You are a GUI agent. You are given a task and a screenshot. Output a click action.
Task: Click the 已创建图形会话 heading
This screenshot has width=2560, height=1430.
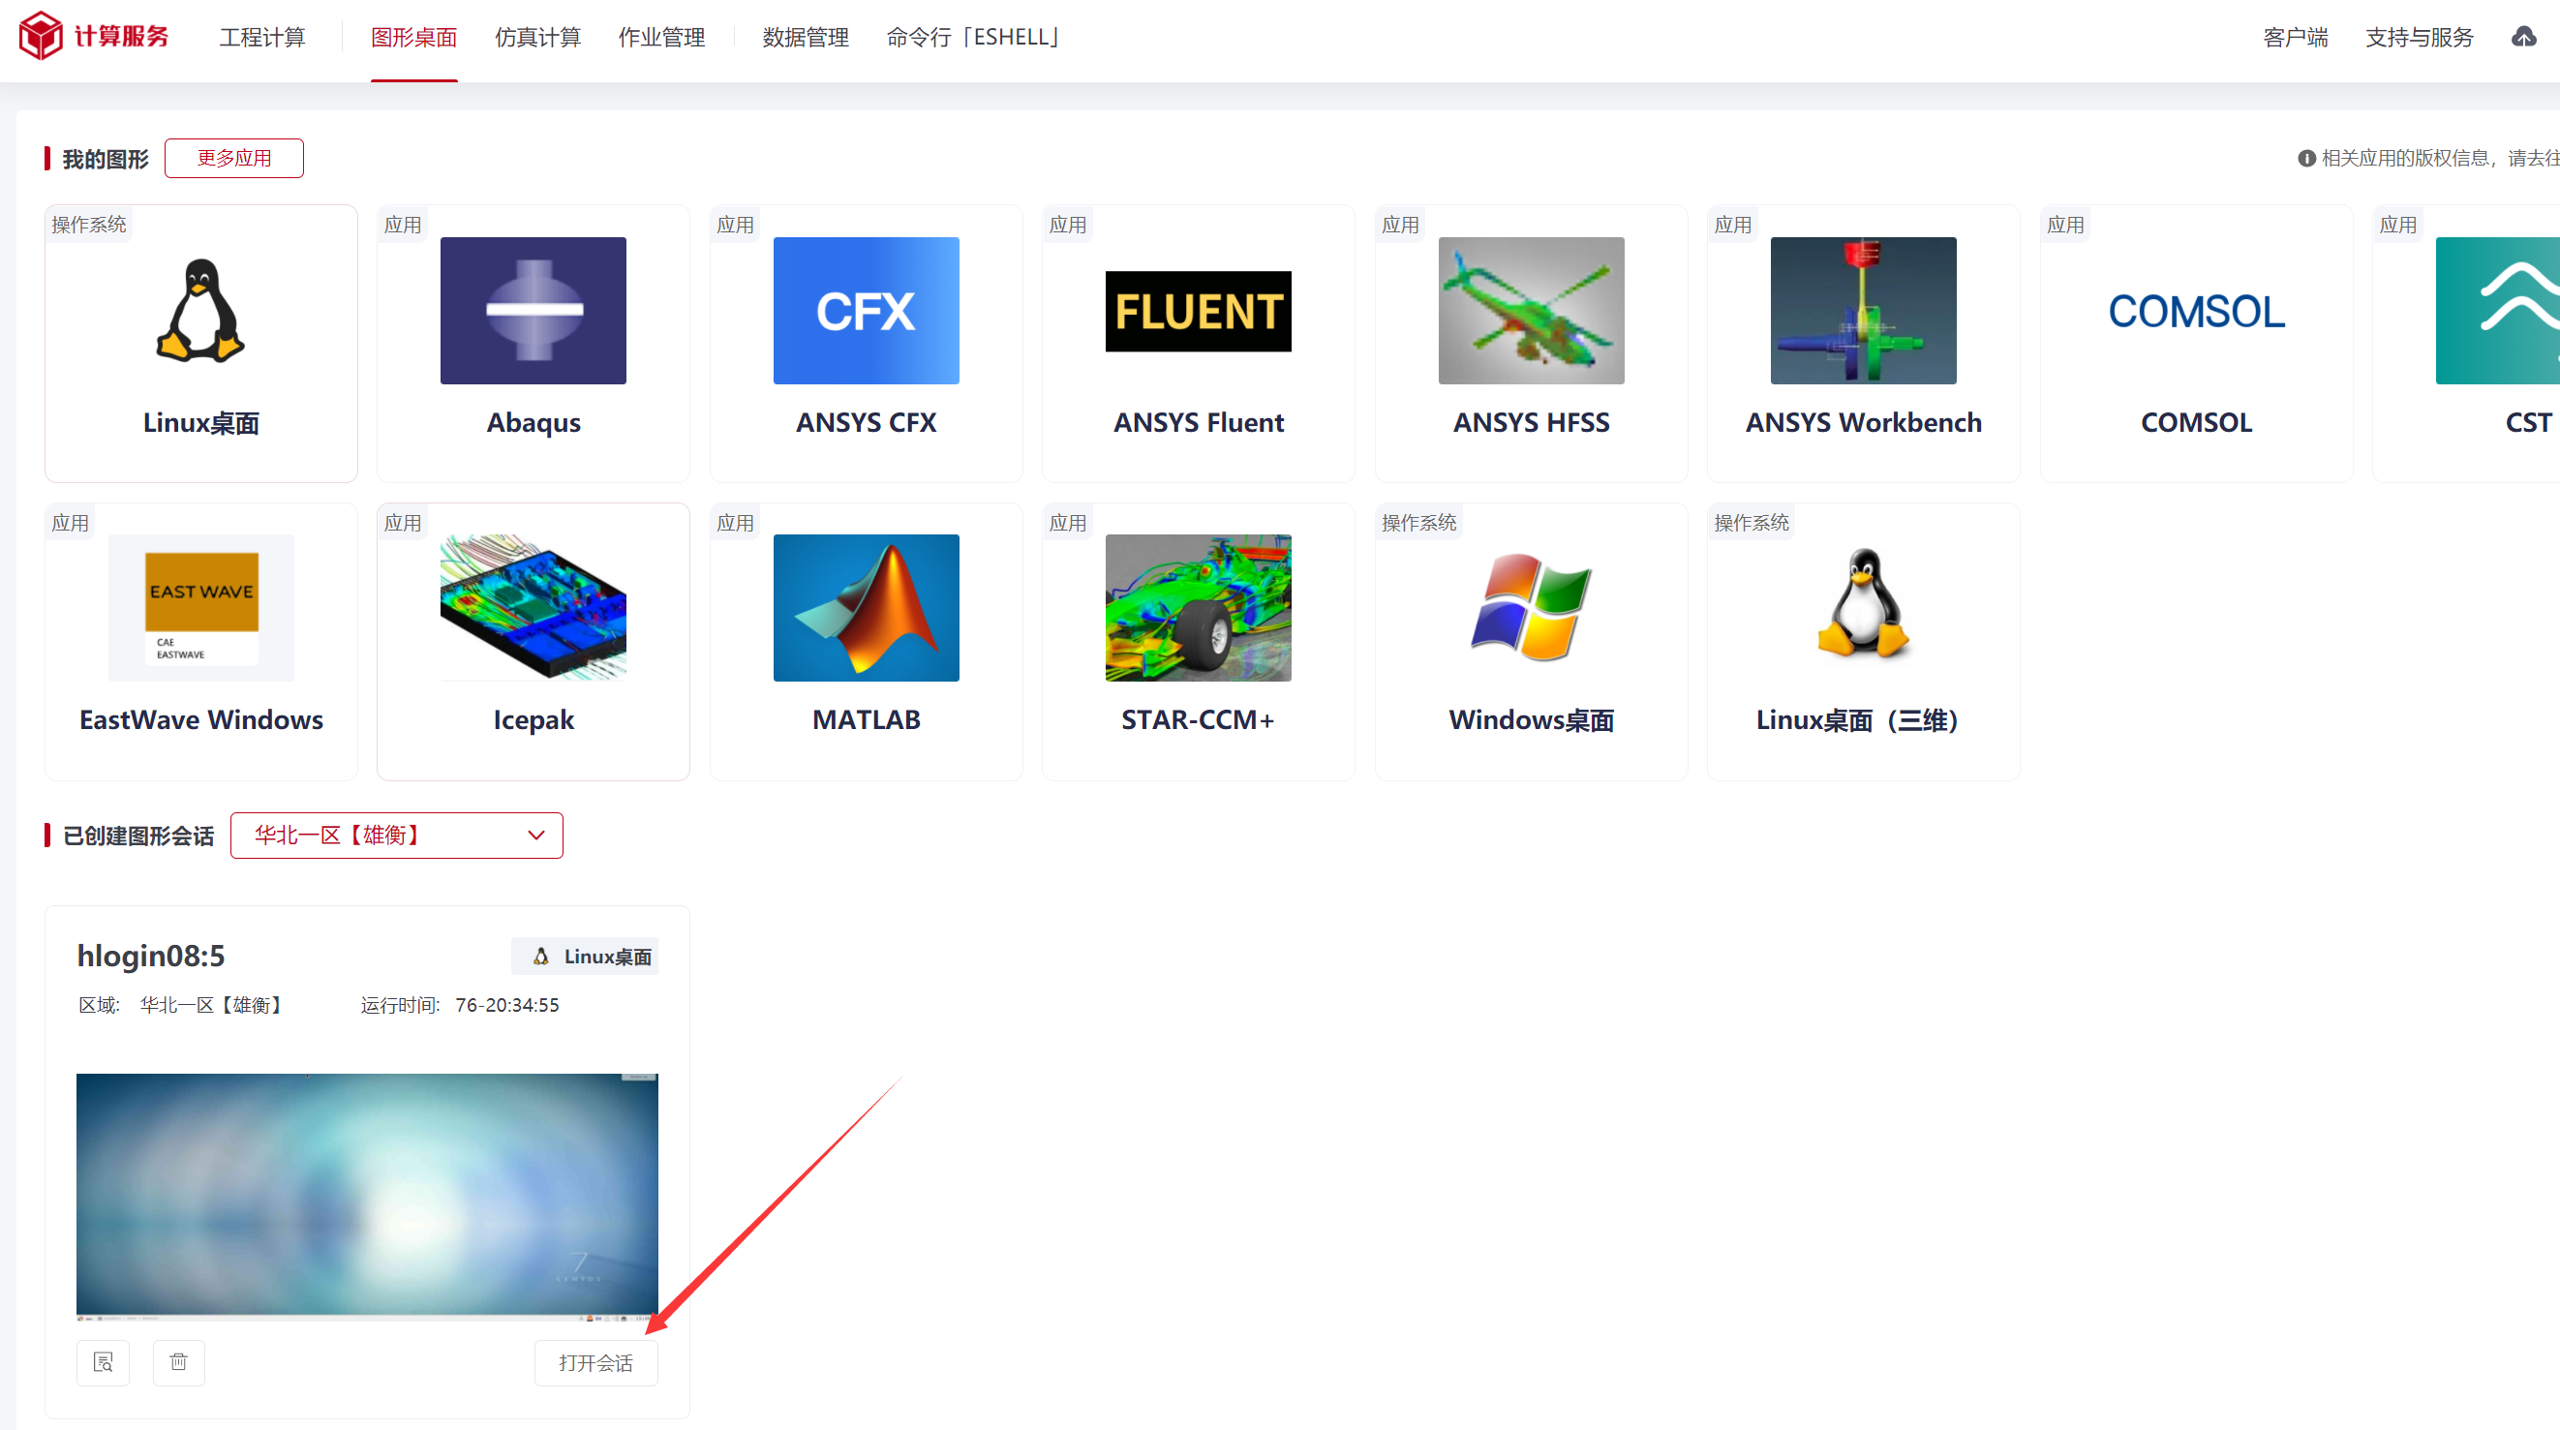coord(138,836)
